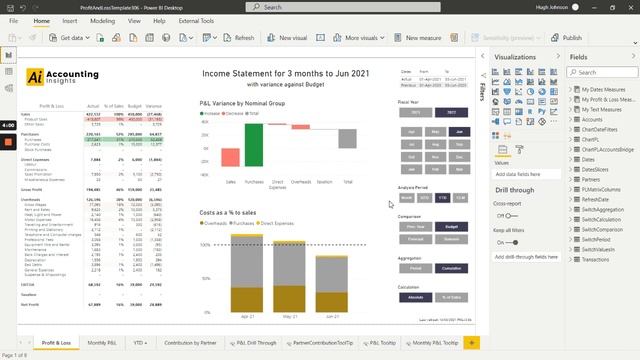Open the More visuals dropdown
This screenshot has height=360, width=640.
[x=359, y=38]
